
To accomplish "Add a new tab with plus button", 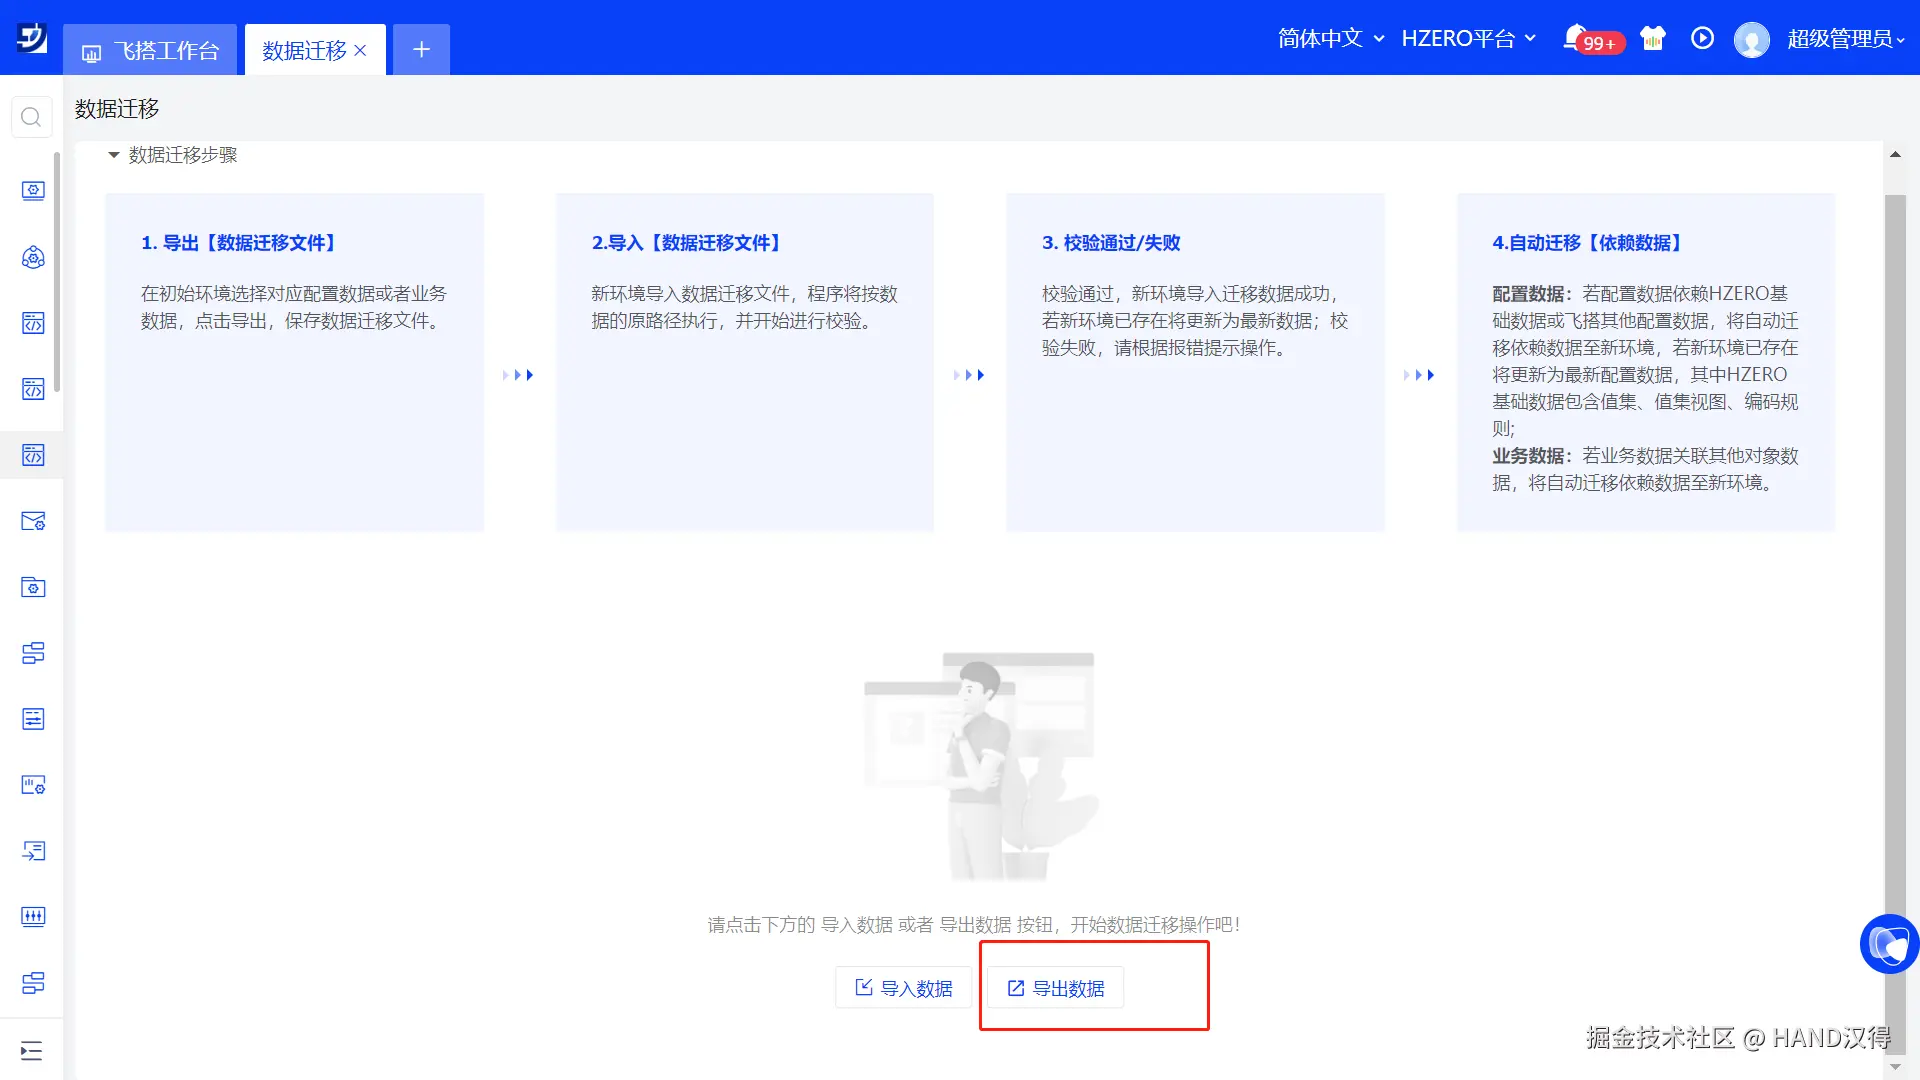I will [x=421, y=50].
